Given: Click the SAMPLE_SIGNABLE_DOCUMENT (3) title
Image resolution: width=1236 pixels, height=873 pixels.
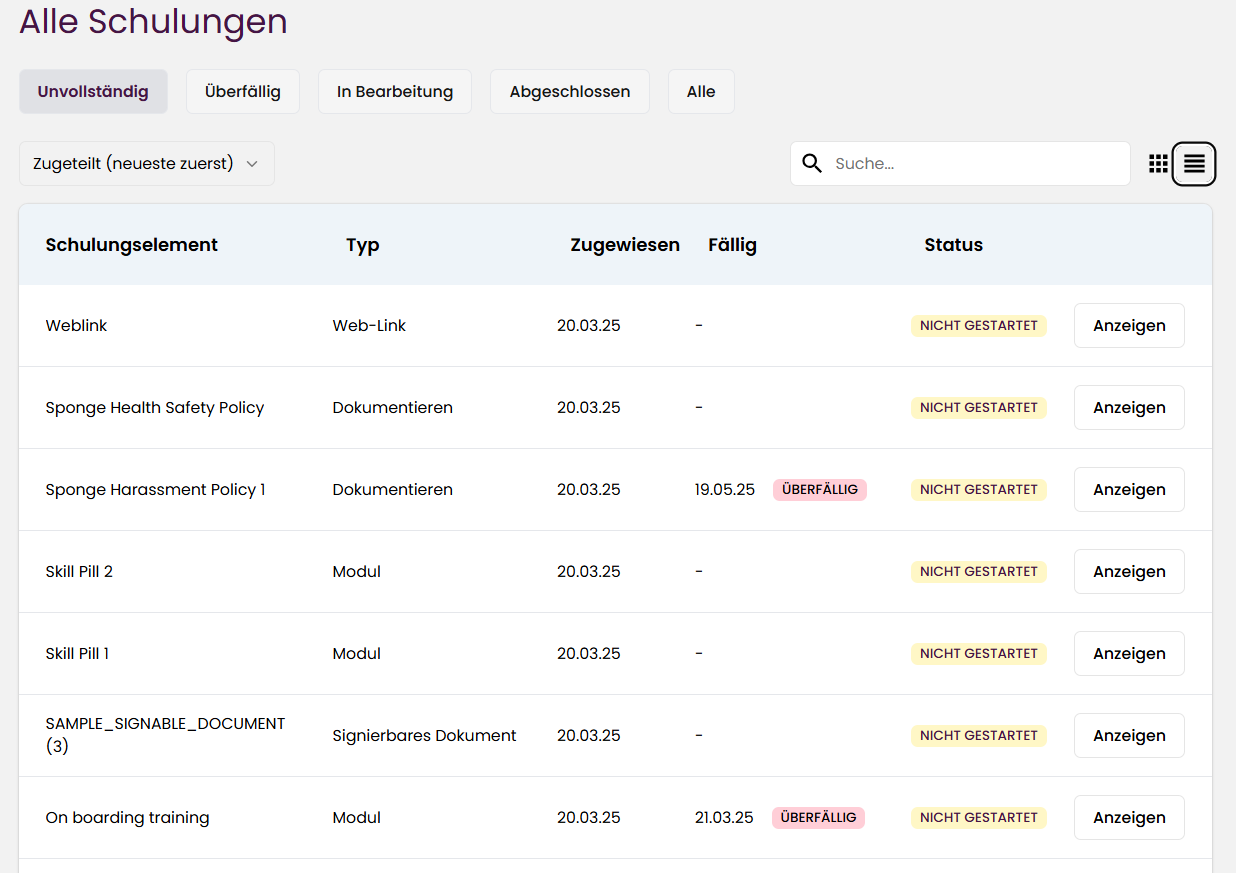Looking at the screenshot, I should click(165, 734).
